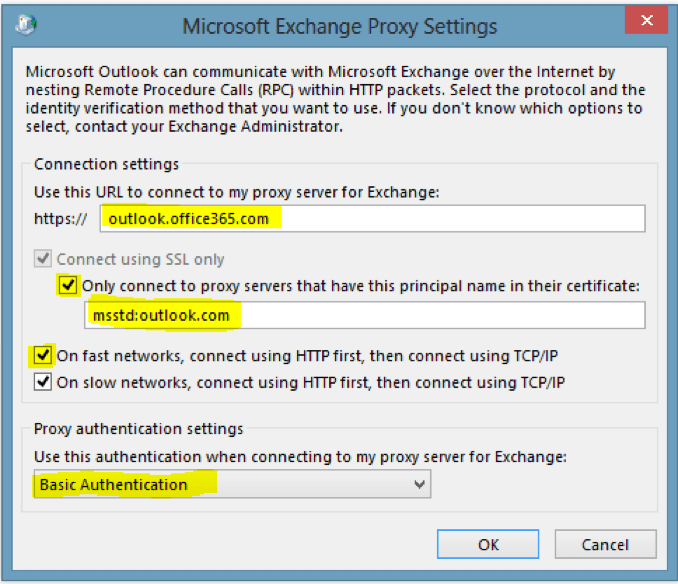Toggle the On slow networks checkbox
Viewport: 678px width, 584px height.
42,382
